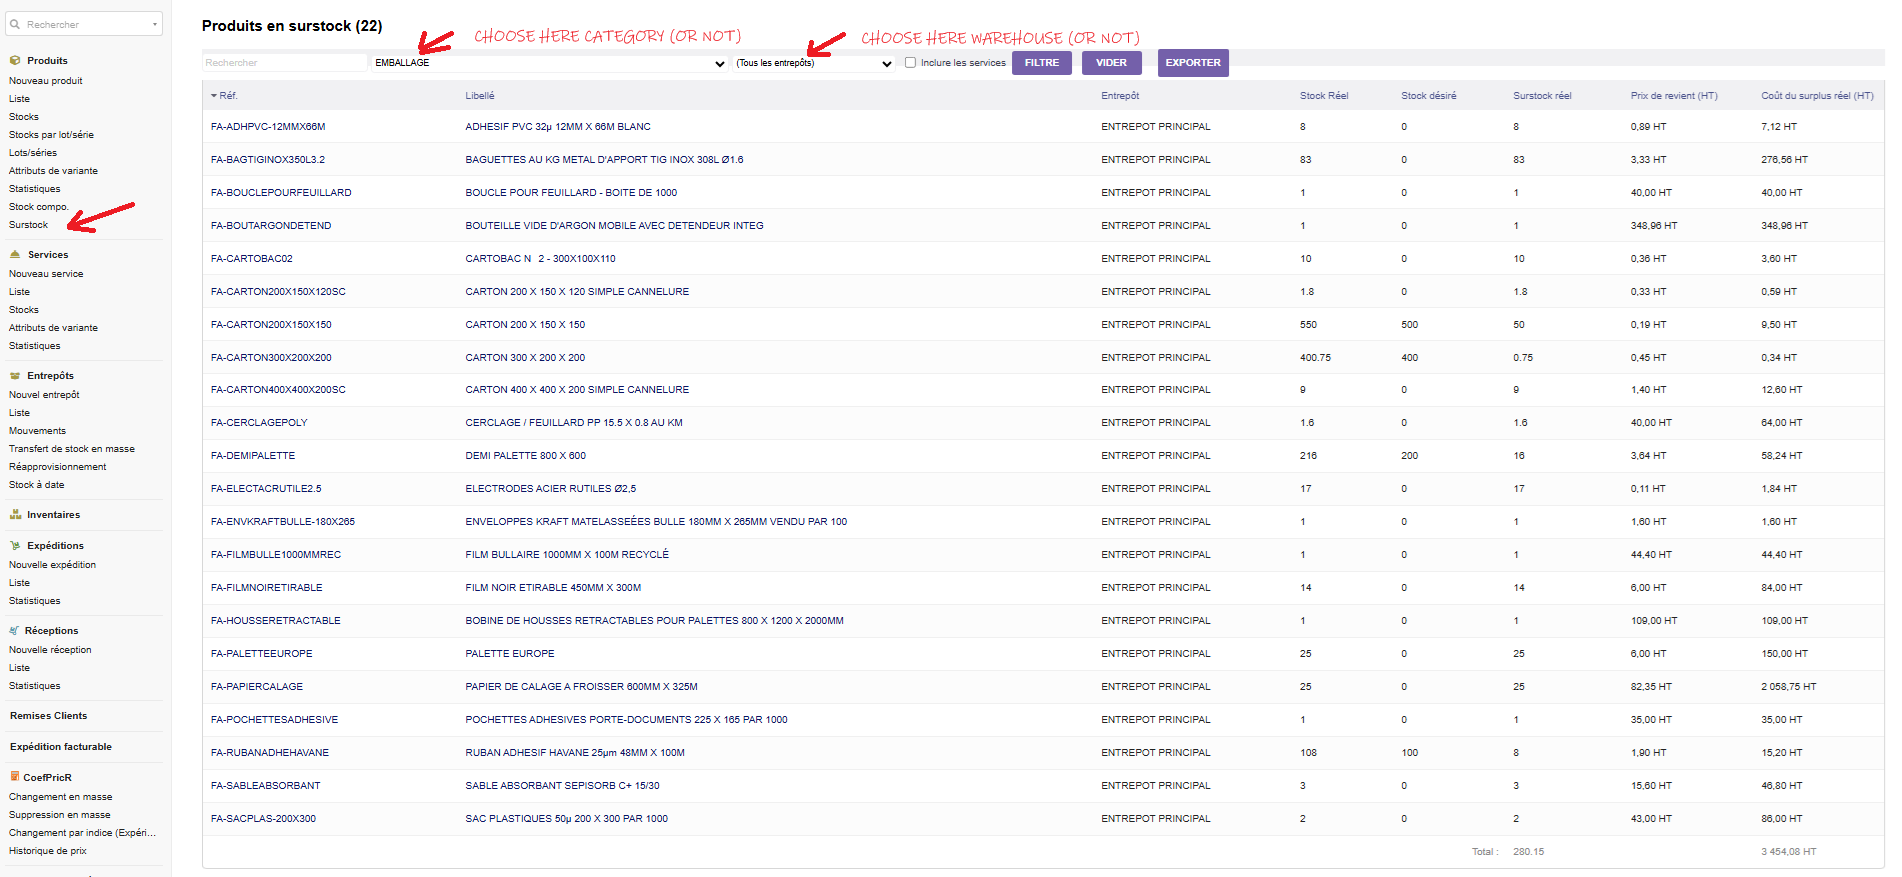Image resolution: width=1902 pixels, height=877 pixels.
Task: Open Lots/séries in the Produits menu
Action: (x=33, y=153)
